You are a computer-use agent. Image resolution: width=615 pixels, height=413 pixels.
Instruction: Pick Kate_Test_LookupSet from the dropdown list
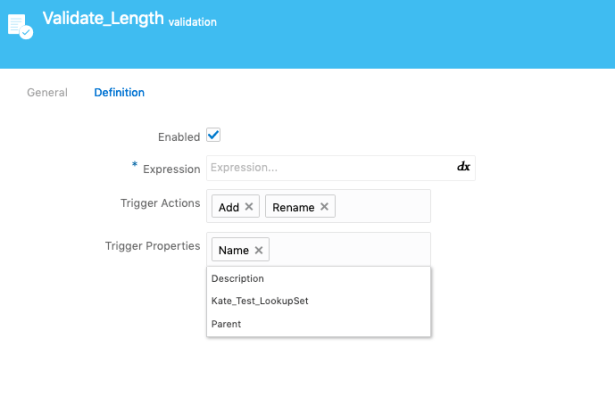click(x=259, y=301)
